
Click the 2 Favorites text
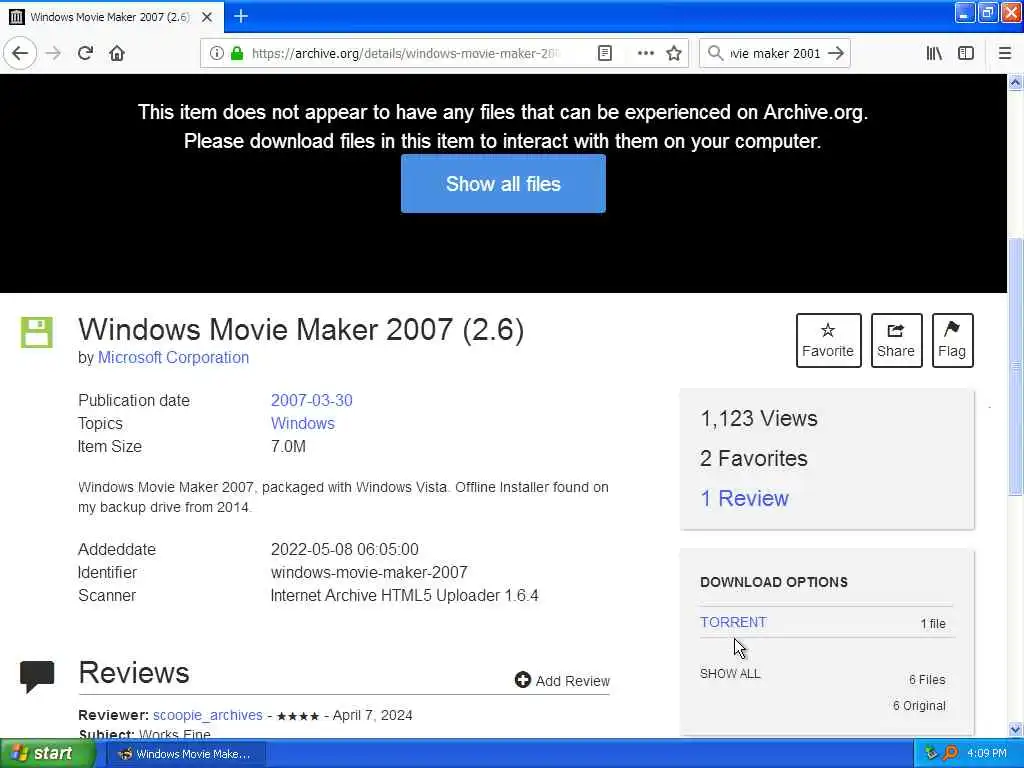[754, 458]
